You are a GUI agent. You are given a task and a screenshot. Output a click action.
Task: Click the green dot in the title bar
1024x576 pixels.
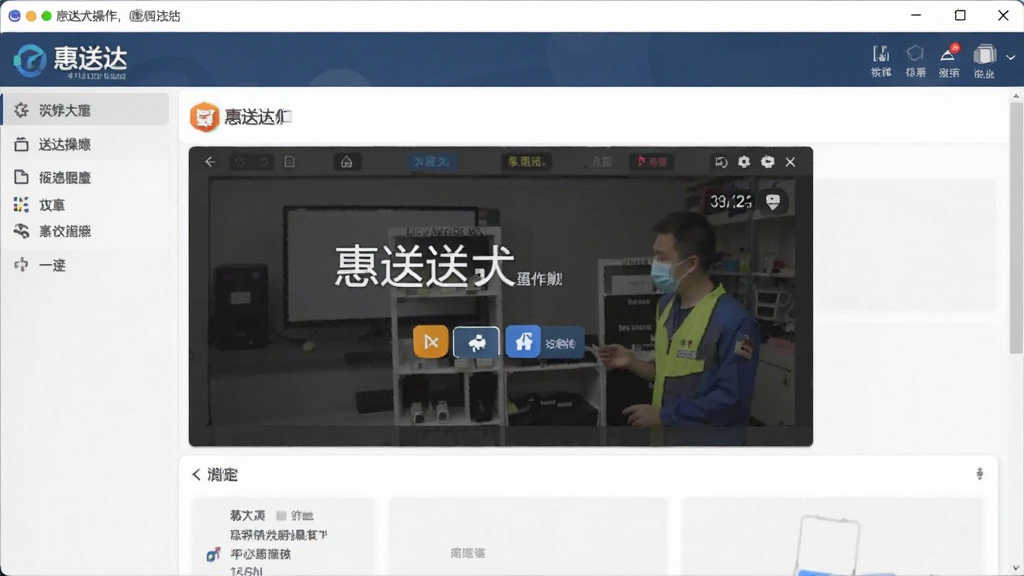(46, 16)
